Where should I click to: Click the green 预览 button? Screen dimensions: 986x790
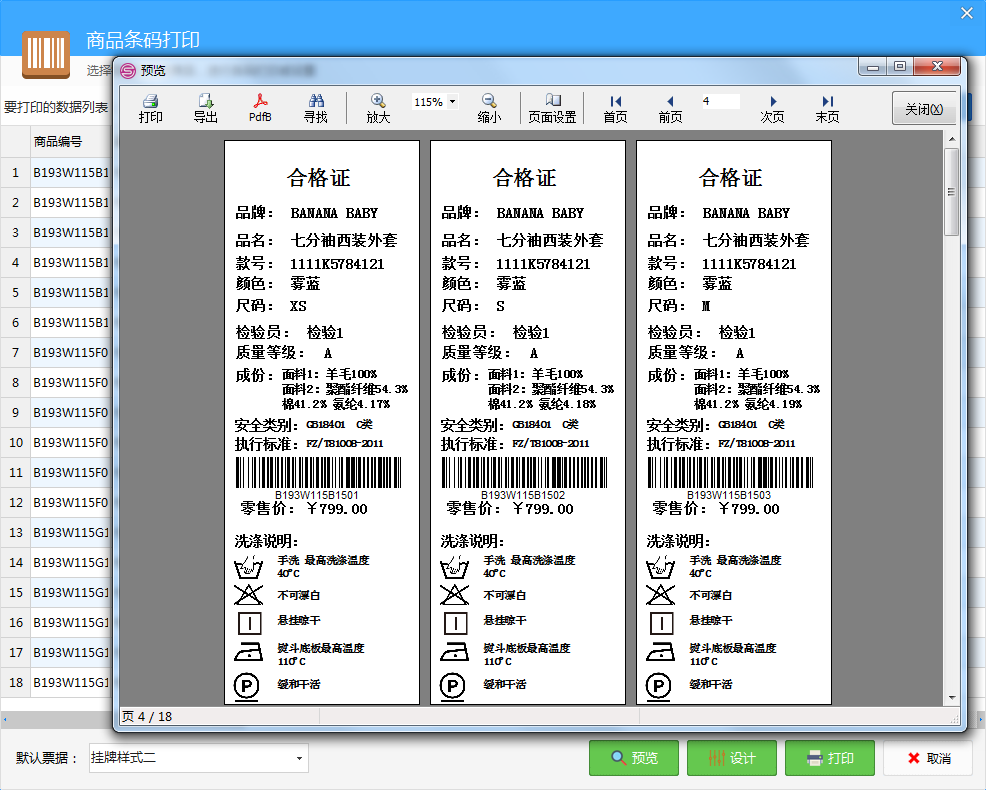click(634, 758)
